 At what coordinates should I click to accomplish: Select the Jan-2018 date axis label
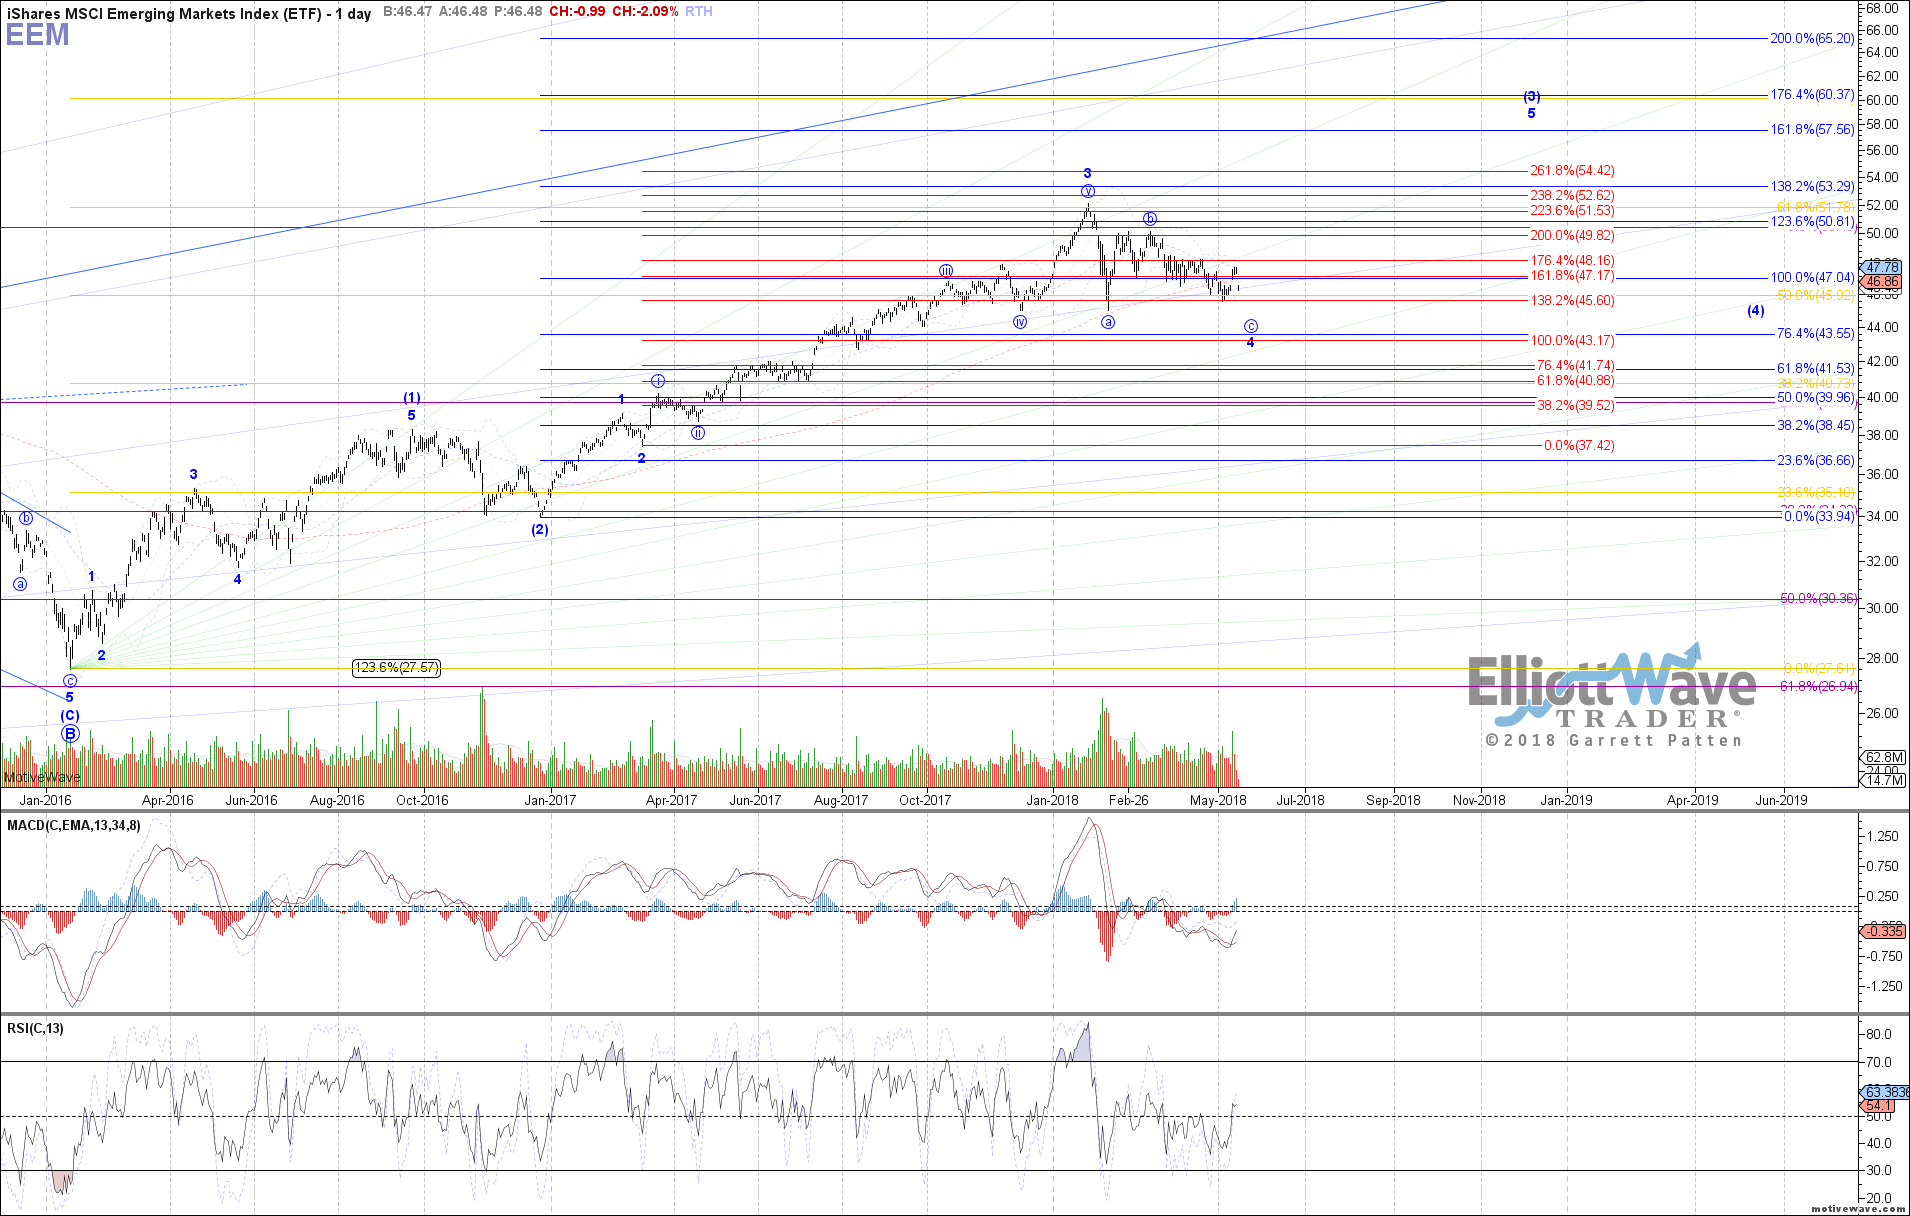point(1052,800)
